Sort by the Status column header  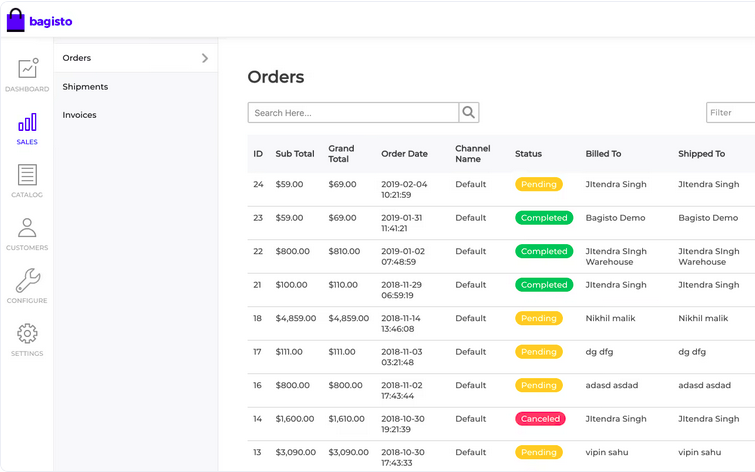pos(528,154)
